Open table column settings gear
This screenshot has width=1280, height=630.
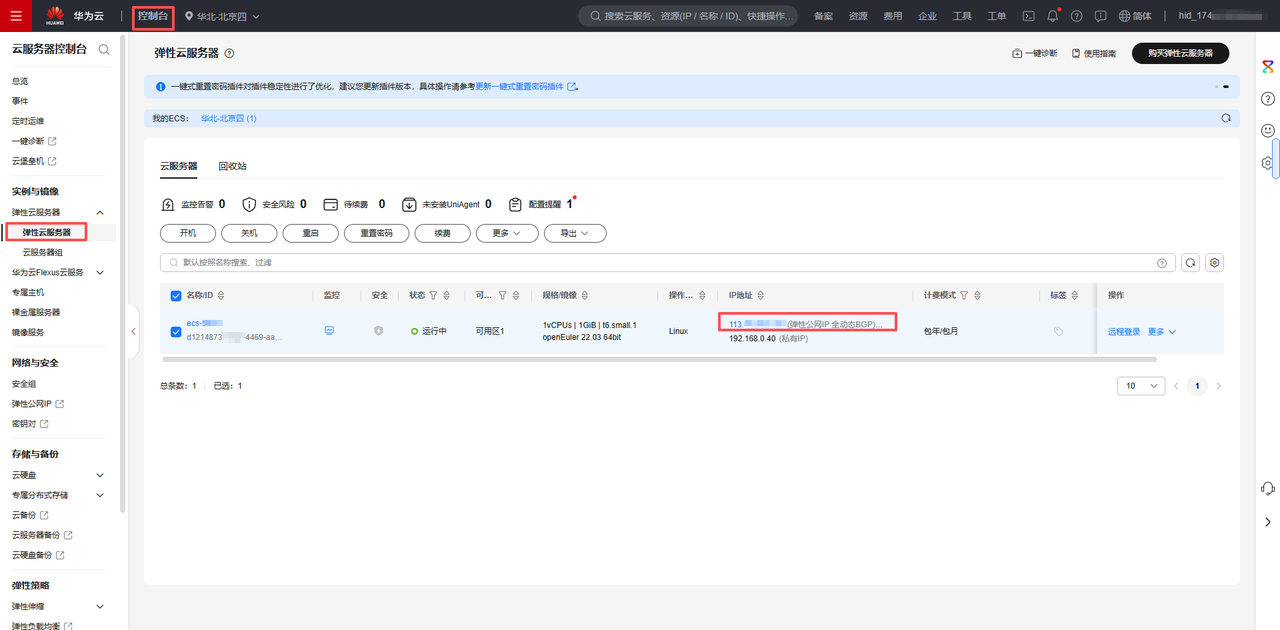(1215, 262)
